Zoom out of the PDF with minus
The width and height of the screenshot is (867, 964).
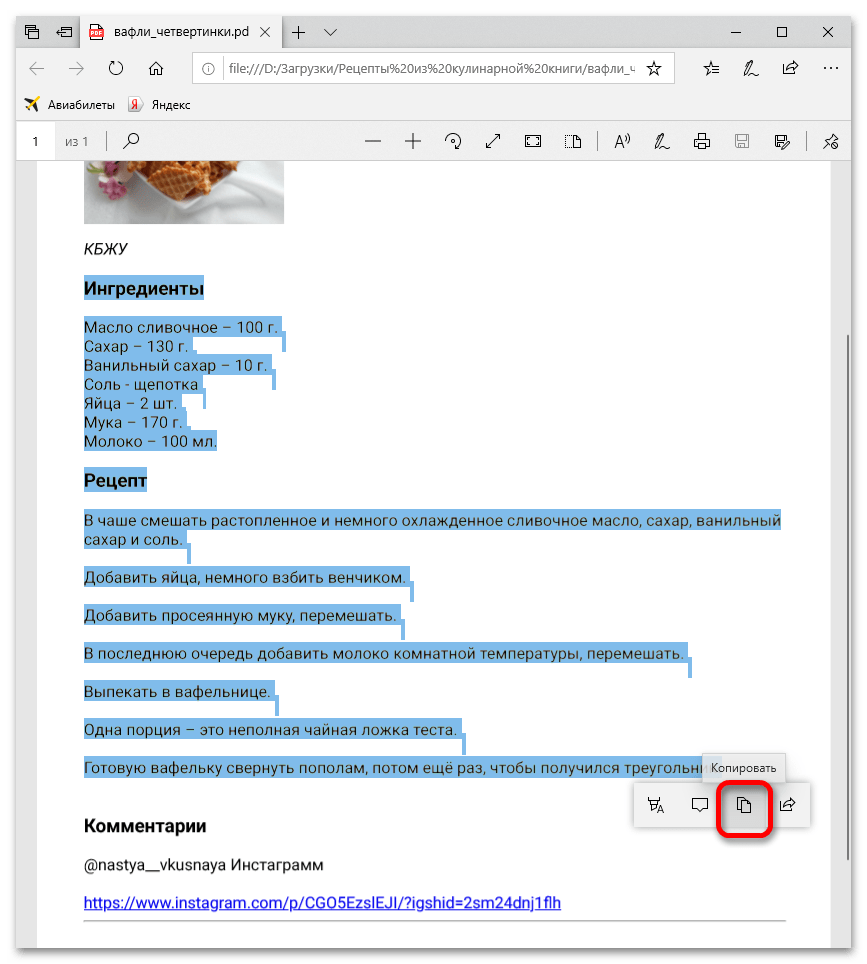(373, 141)
